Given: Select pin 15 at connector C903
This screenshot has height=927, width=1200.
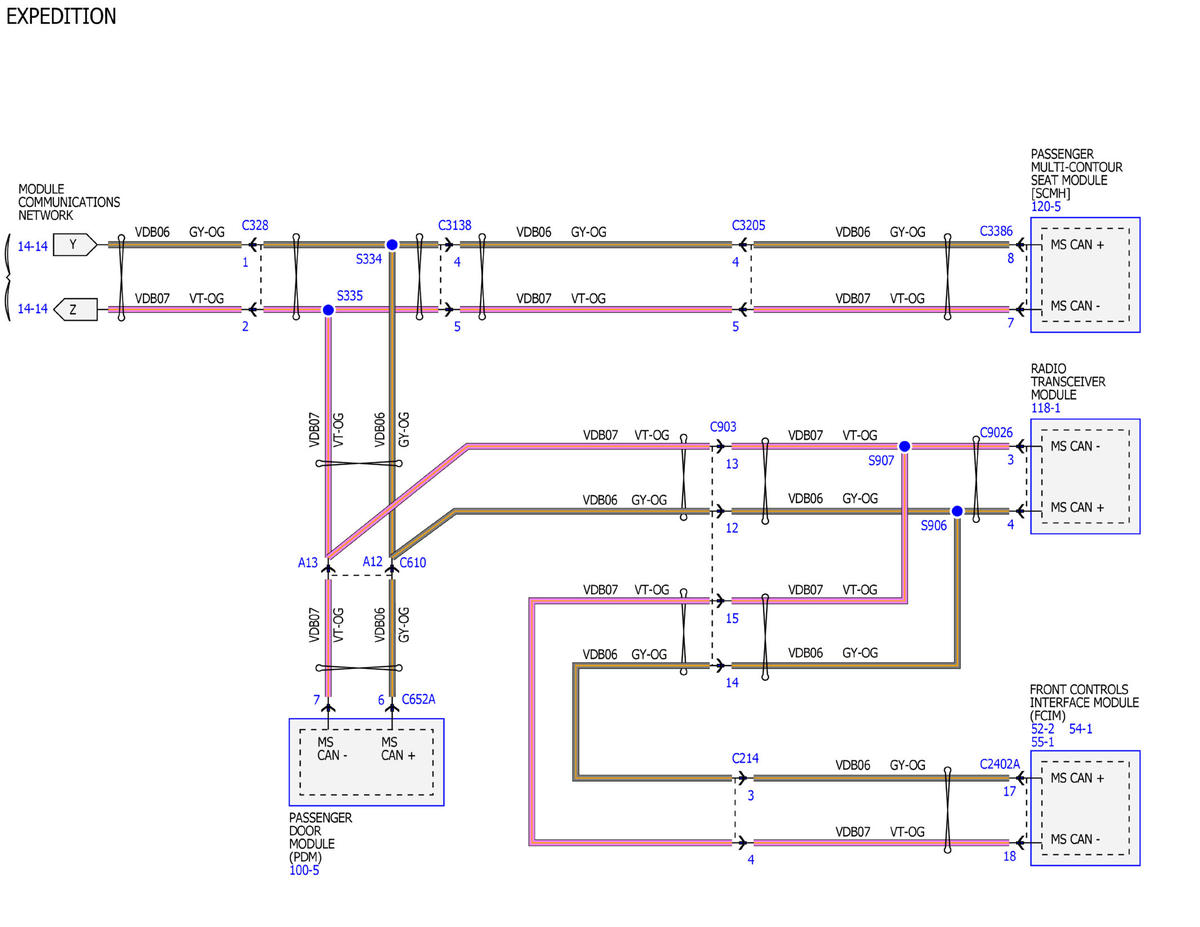Looking at the screenshot, I should pyautogui.click(x=732, y=619).
